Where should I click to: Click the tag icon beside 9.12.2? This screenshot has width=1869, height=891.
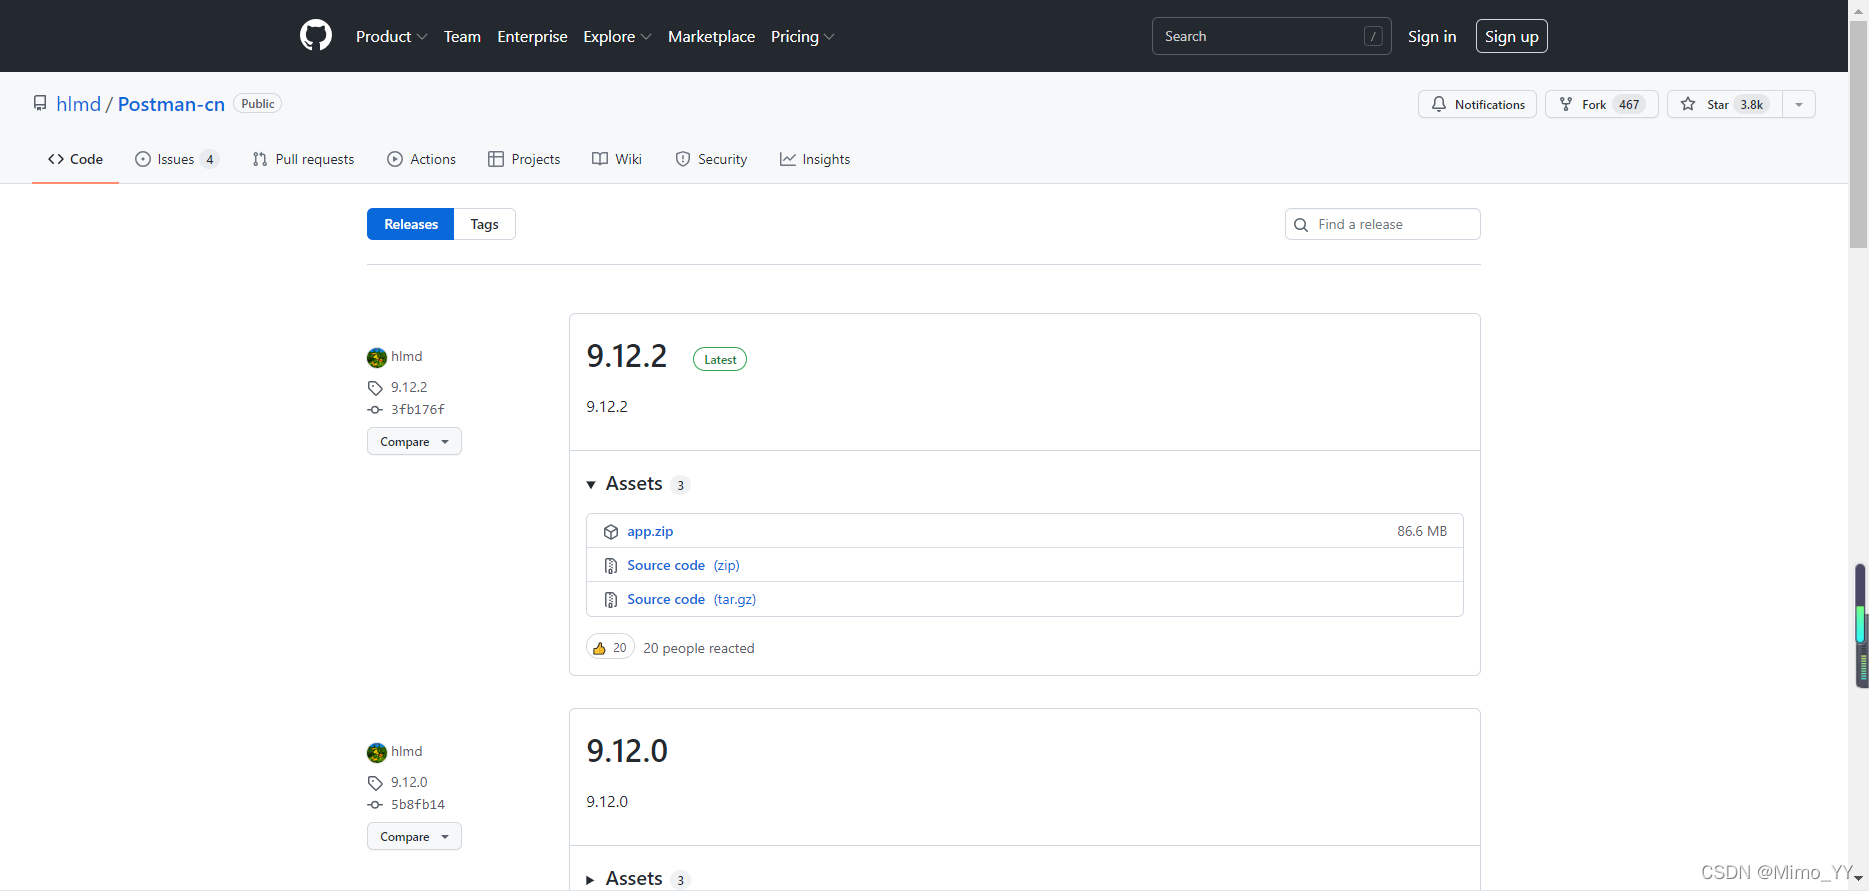(x=375, y=388)
